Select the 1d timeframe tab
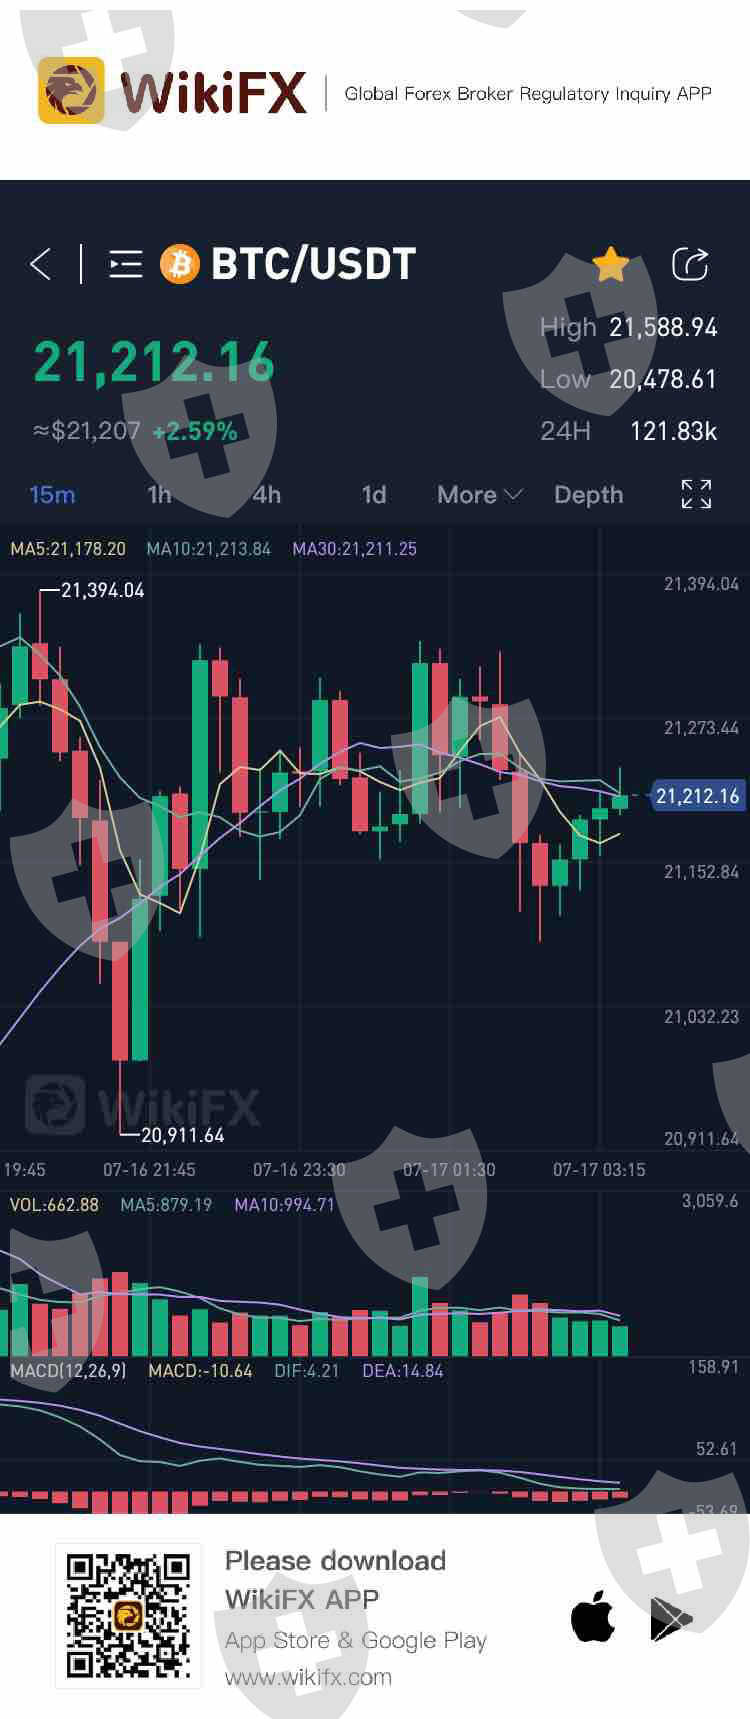This screenshot has width=750, height=1719. pos(374,495)
